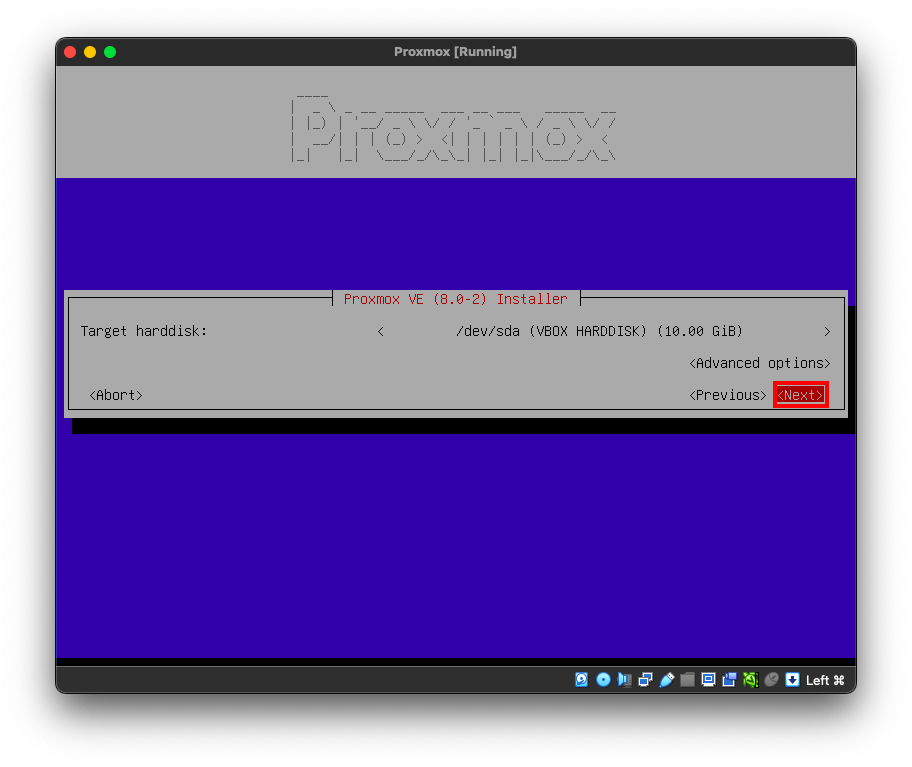
Task: Click the mouse integration status icon
Action: 771,680
